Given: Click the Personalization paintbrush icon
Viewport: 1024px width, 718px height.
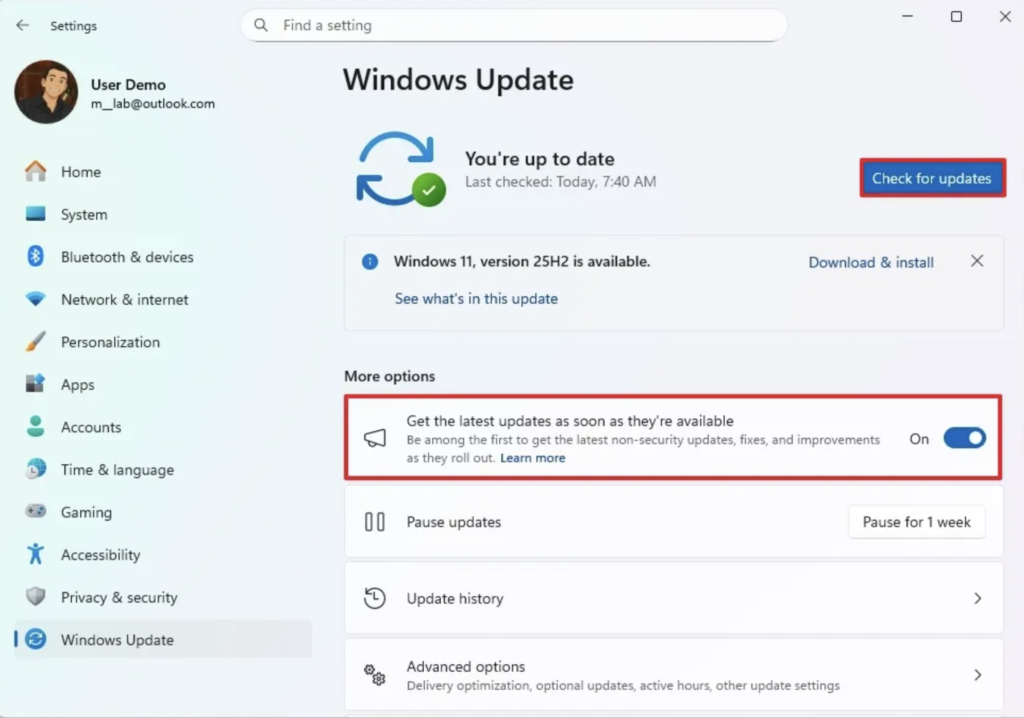Looking at the screenshot, I should [x=36, y=342].
